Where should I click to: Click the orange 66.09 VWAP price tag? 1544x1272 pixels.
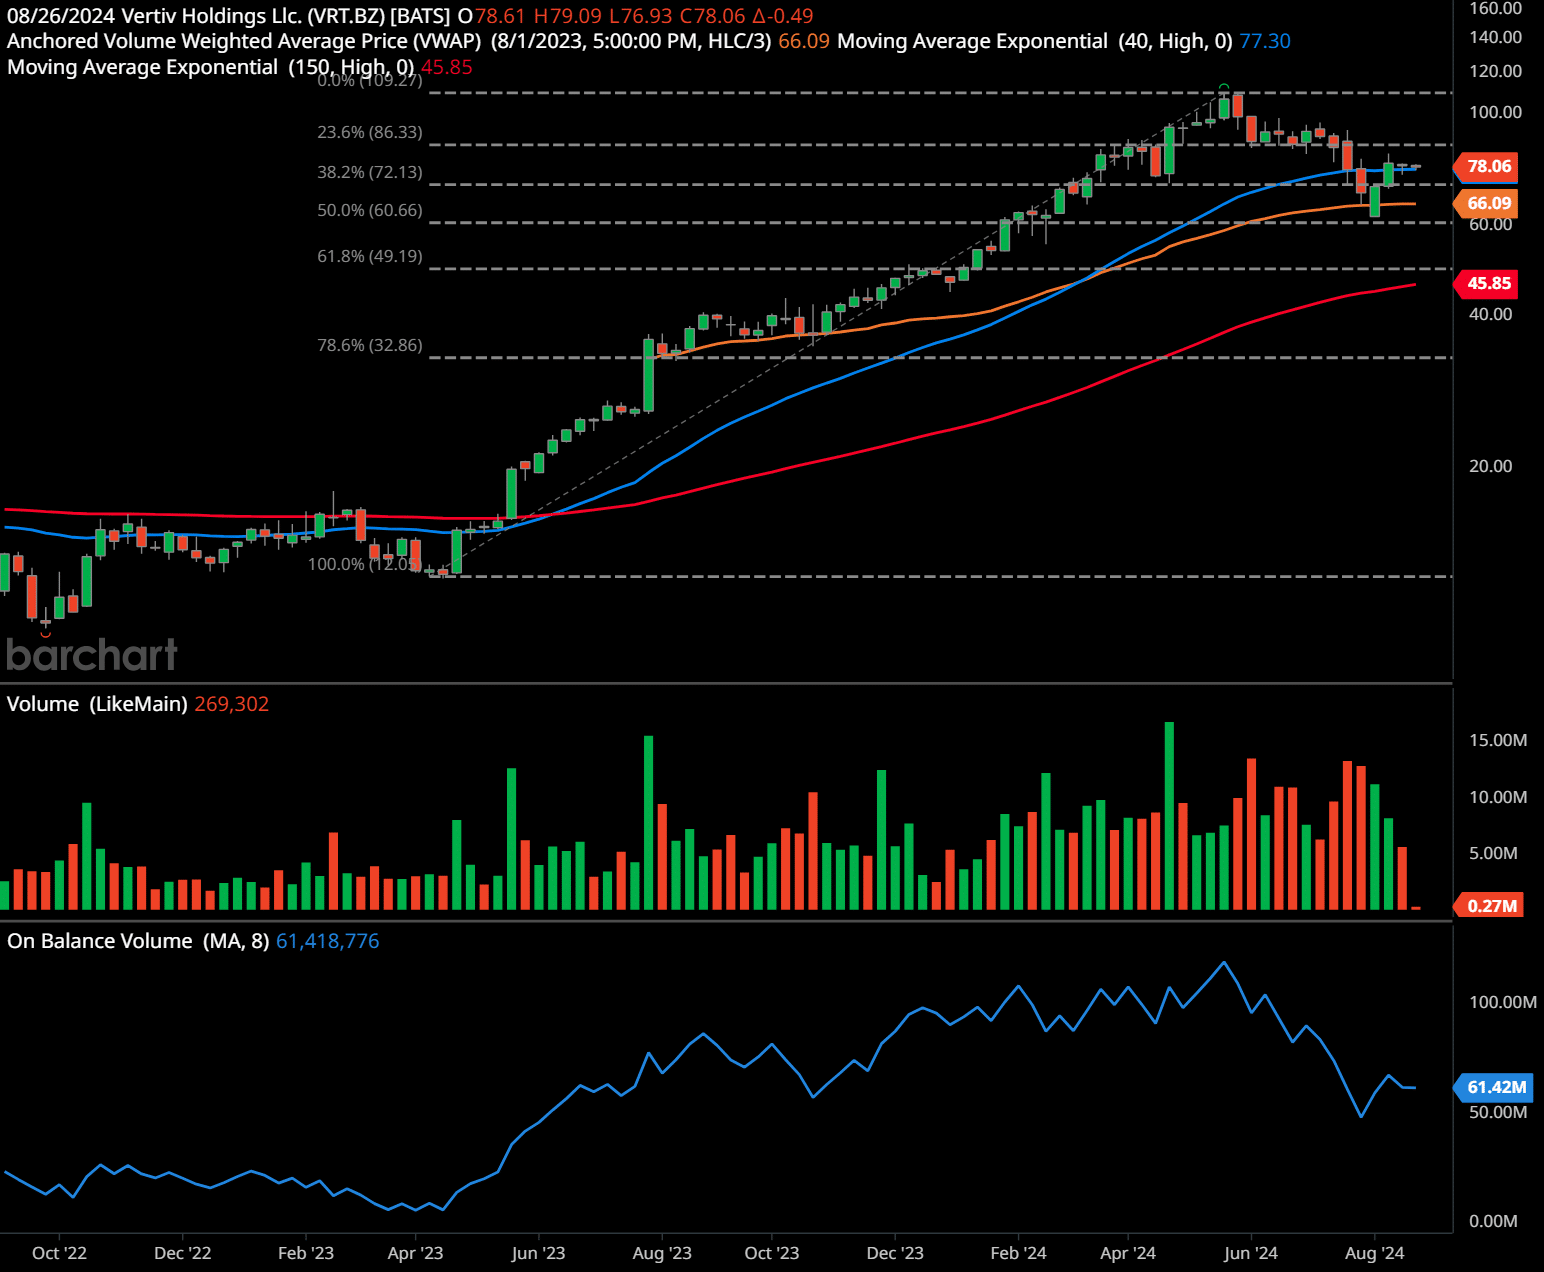[x=1487, y=203]
